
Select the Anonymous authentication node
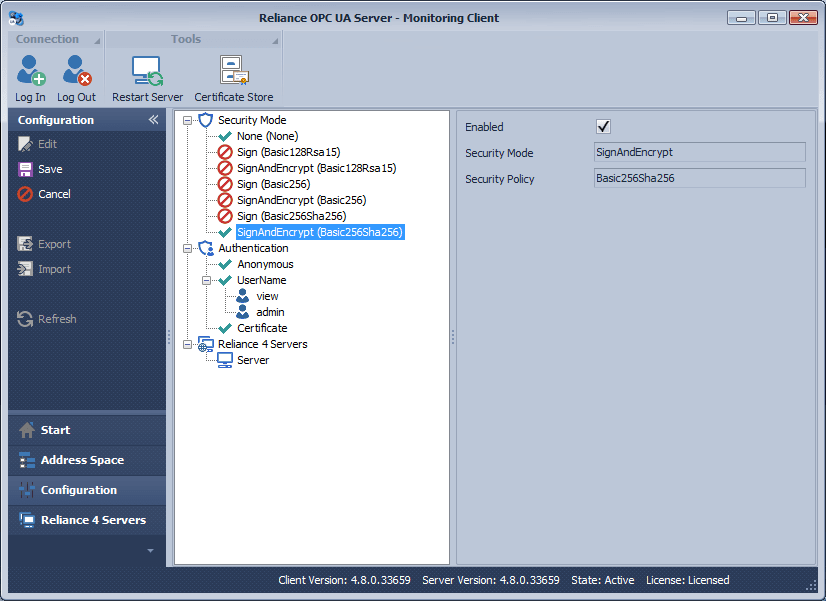click(x=264, y=264)
